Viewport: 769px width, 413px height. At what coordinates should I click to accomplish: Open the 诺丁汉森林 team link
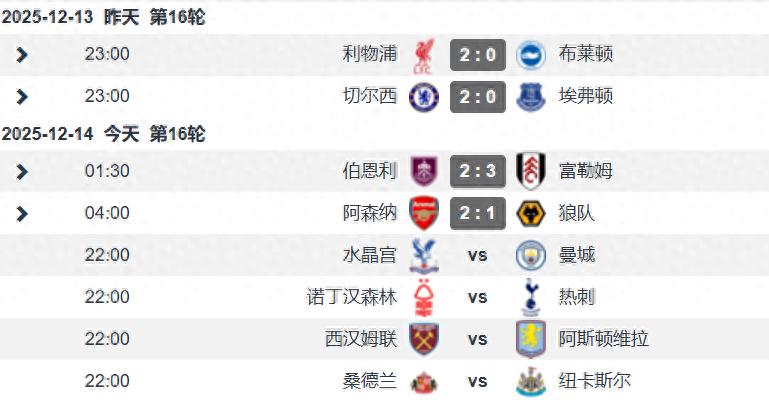(x=352, y=297)
